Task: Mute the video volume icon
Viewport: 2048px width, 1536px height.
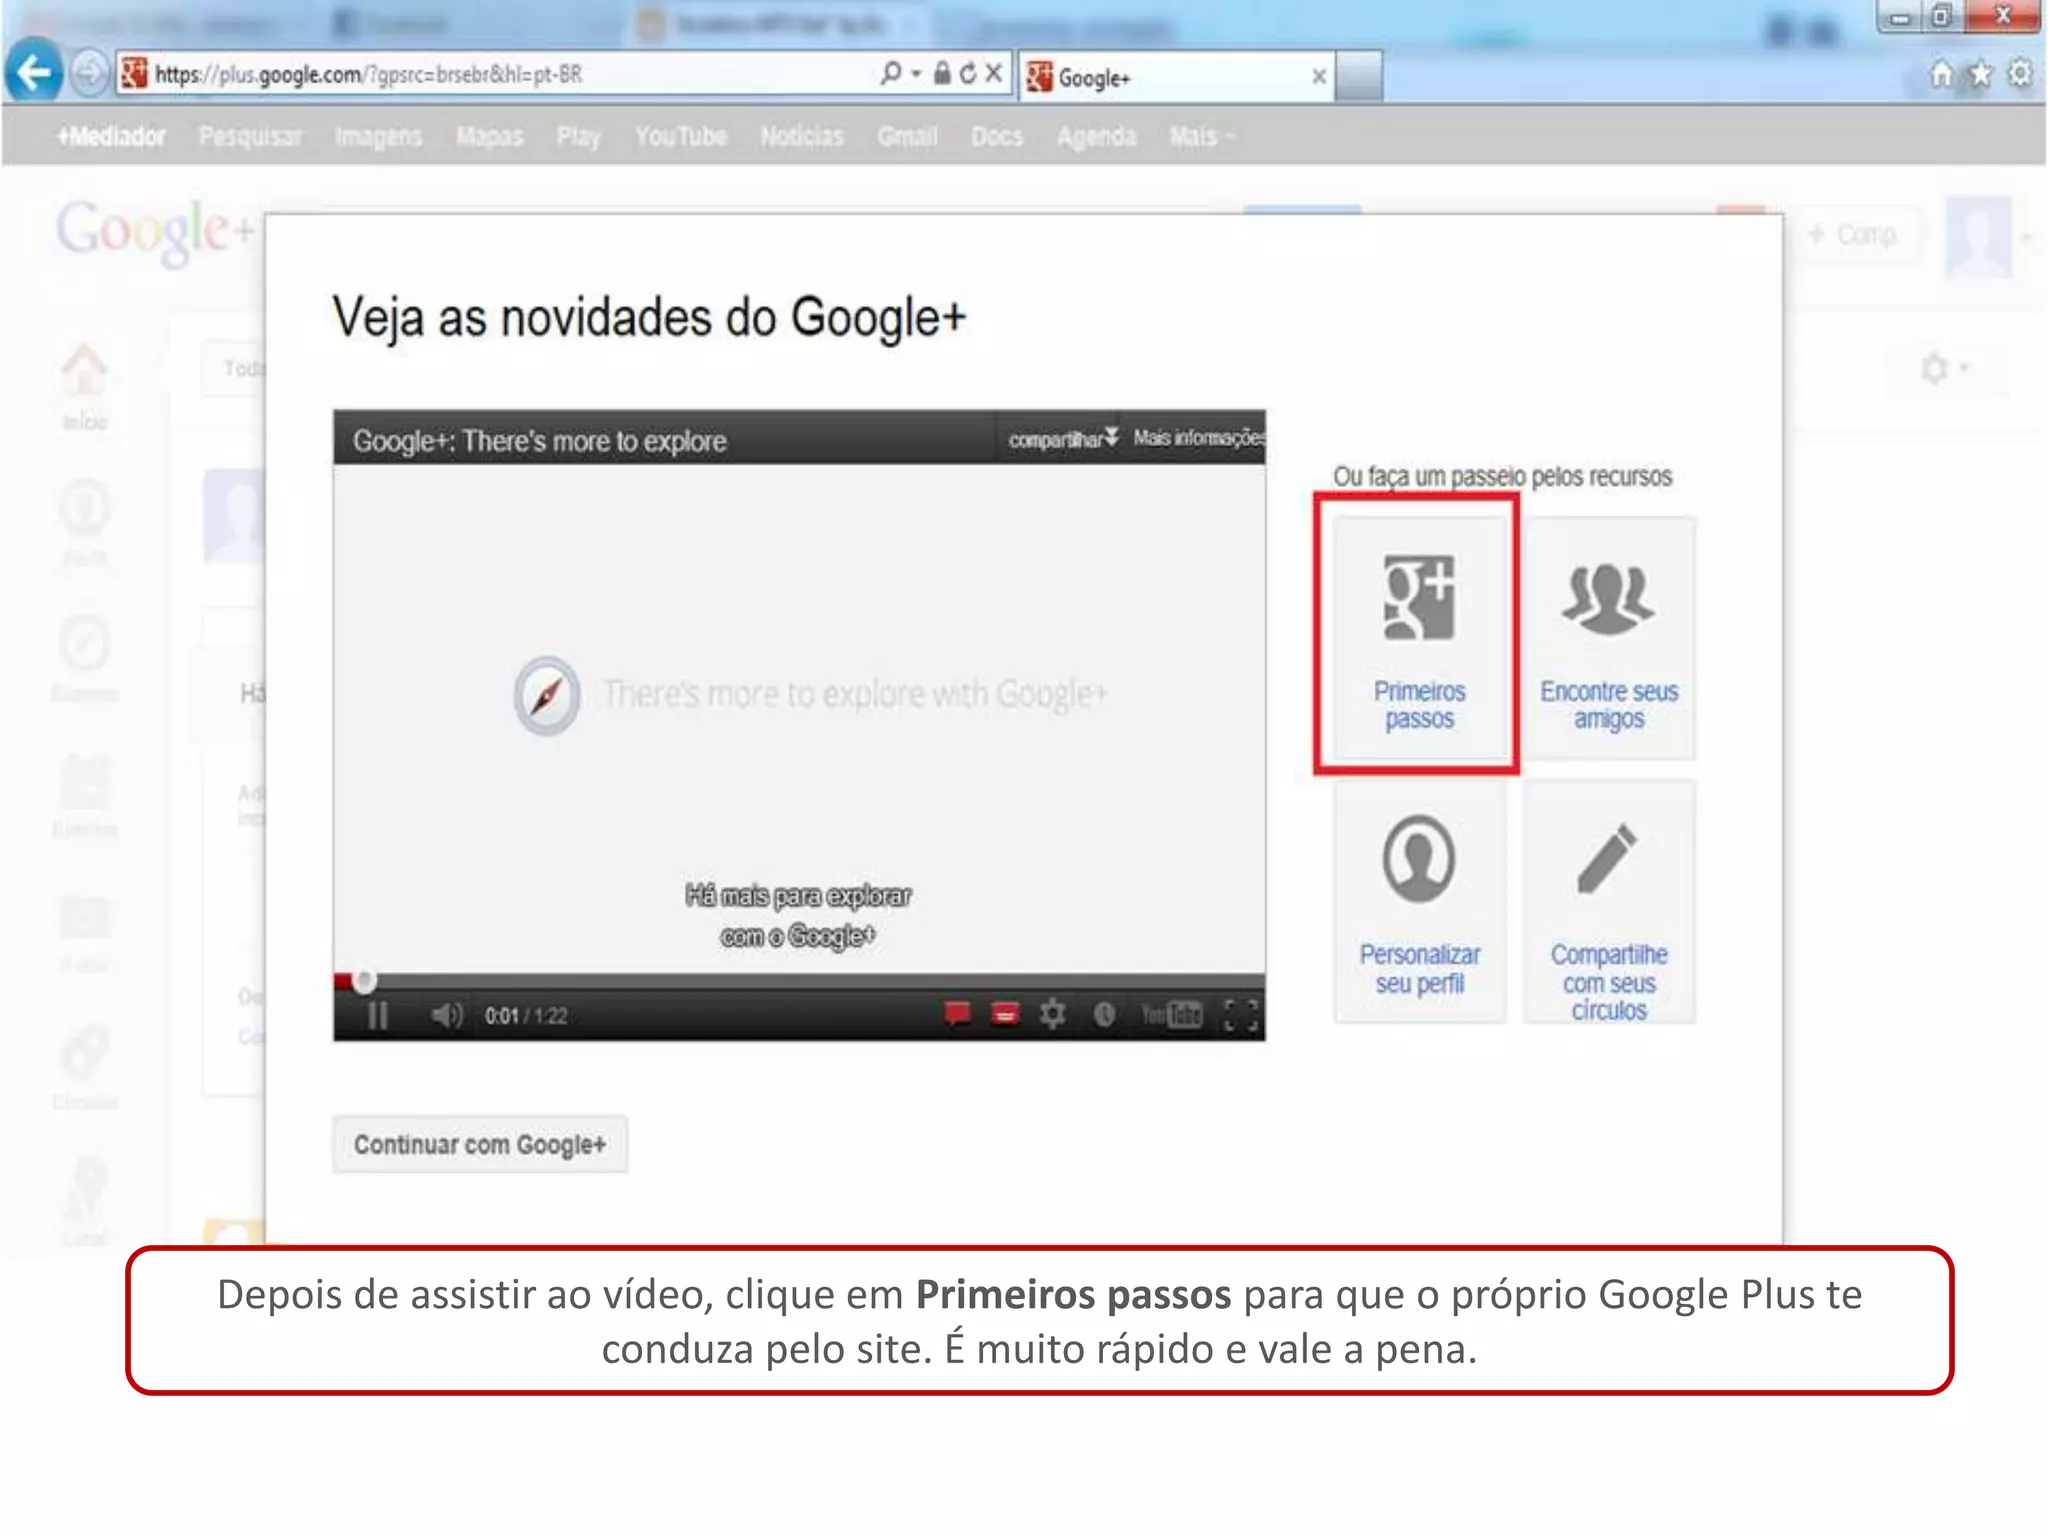Action: 446,1016
